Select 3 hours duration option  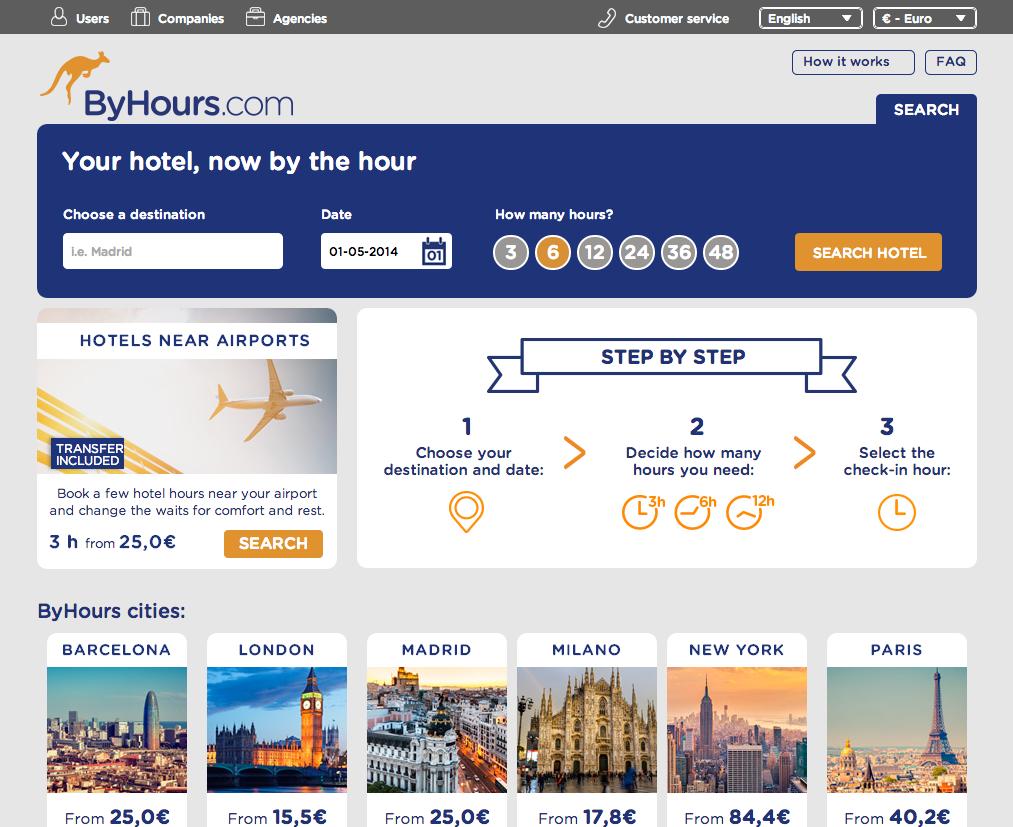pyautogui.click(x=511, y=252)
